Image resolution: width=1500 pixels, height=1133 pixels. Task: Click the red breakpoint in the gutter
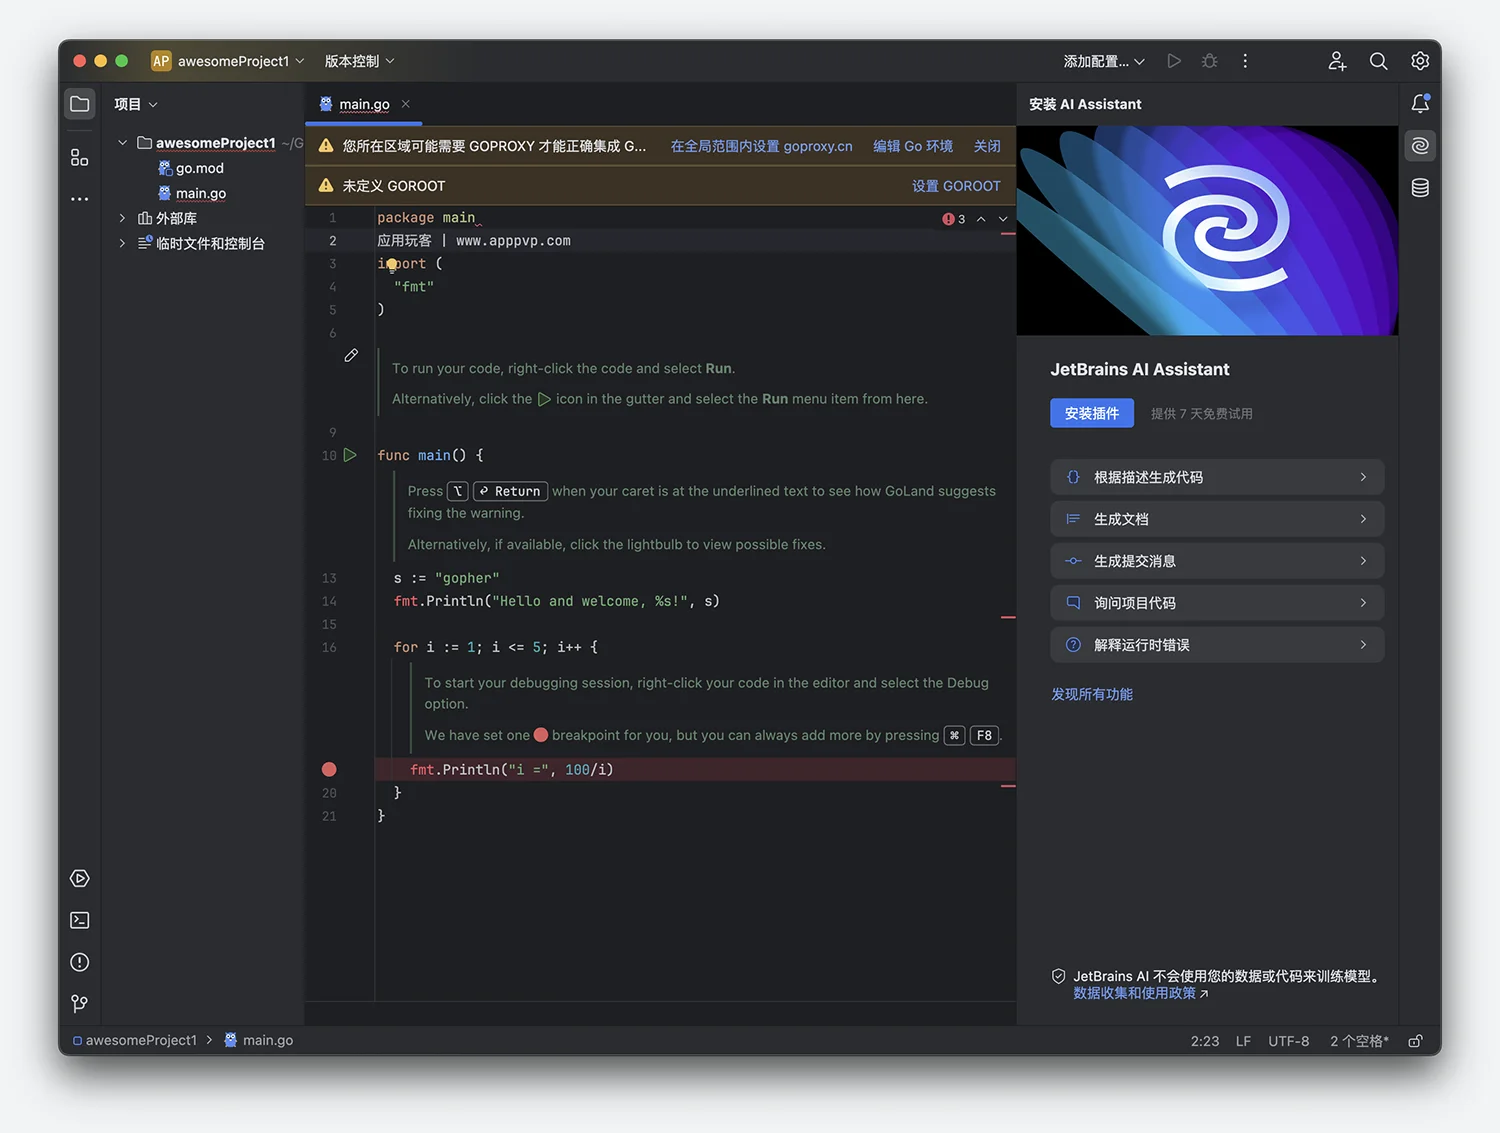(329, 769)
